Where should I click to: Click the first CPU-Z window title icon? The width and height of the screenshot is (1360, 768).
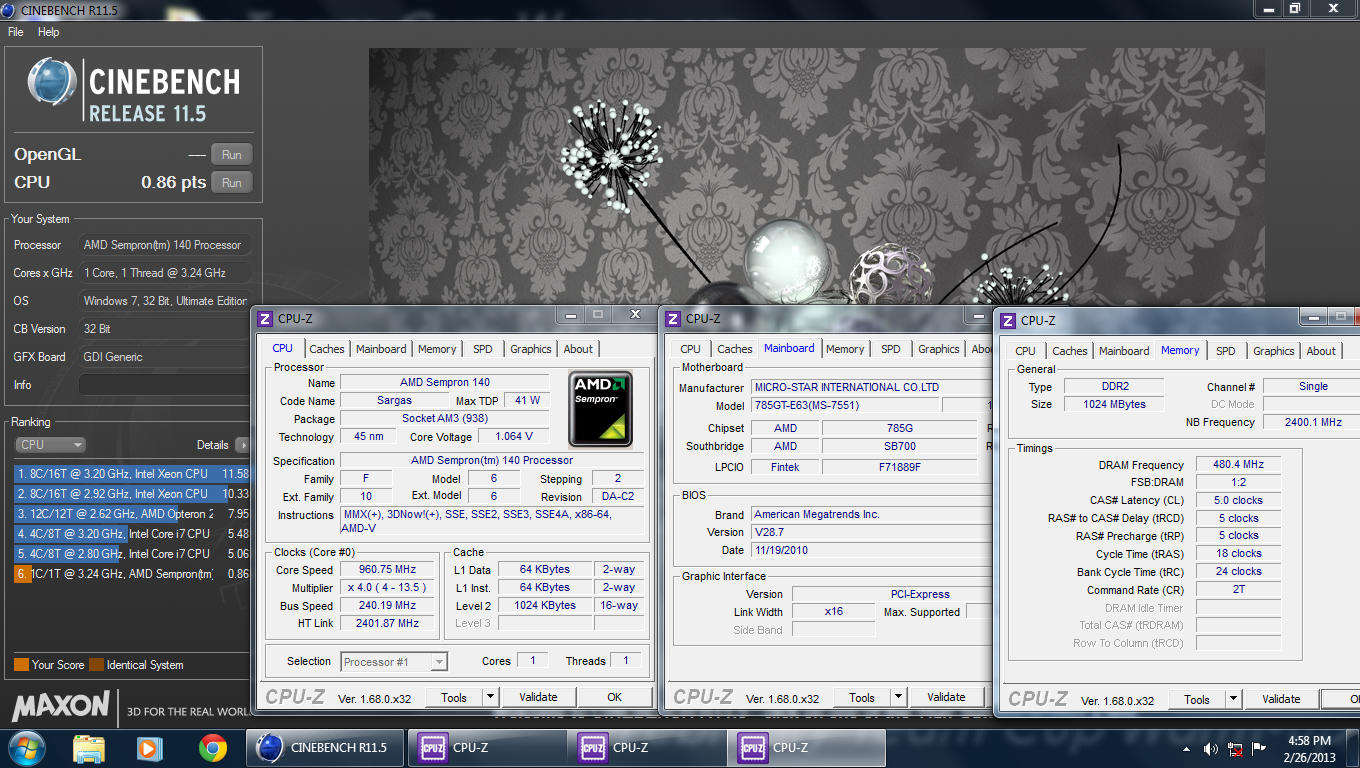click(x=265, y=319)
